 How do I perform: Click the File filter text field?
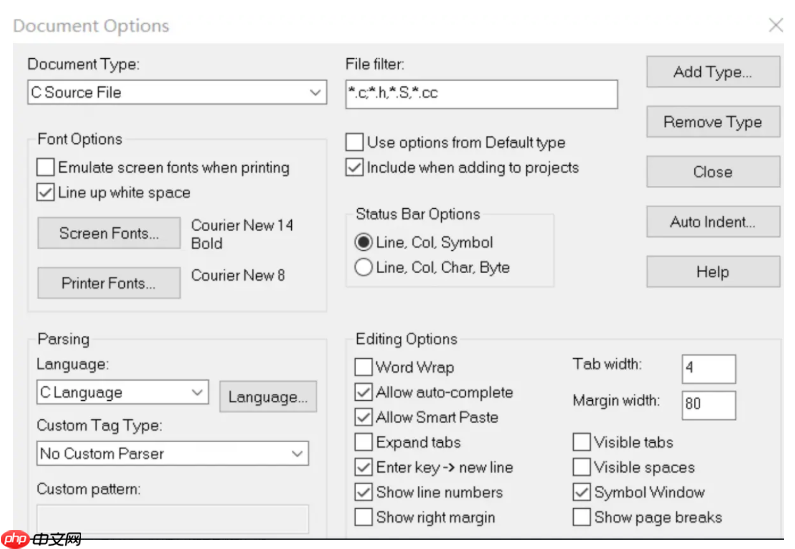(480, 93)
